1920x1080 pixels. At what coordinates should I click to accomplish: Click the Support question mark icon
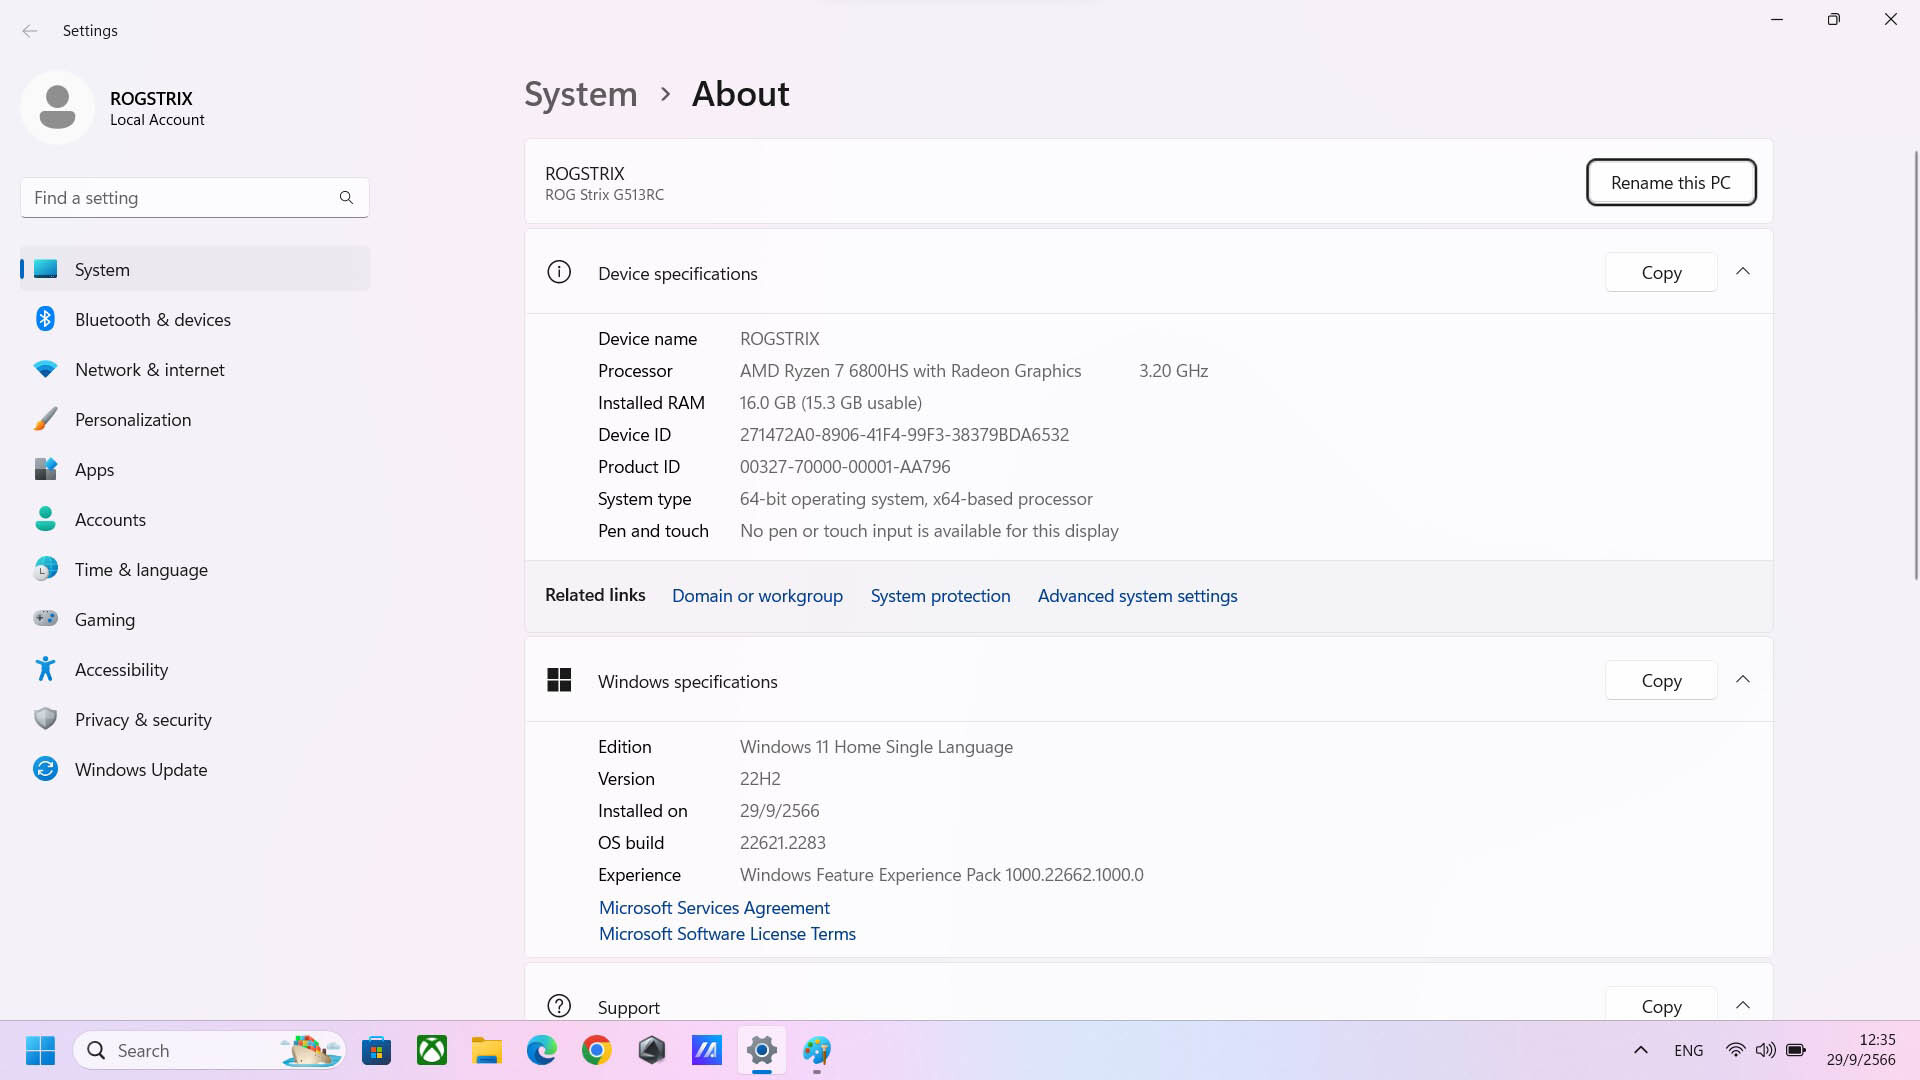coord(559,1006)
